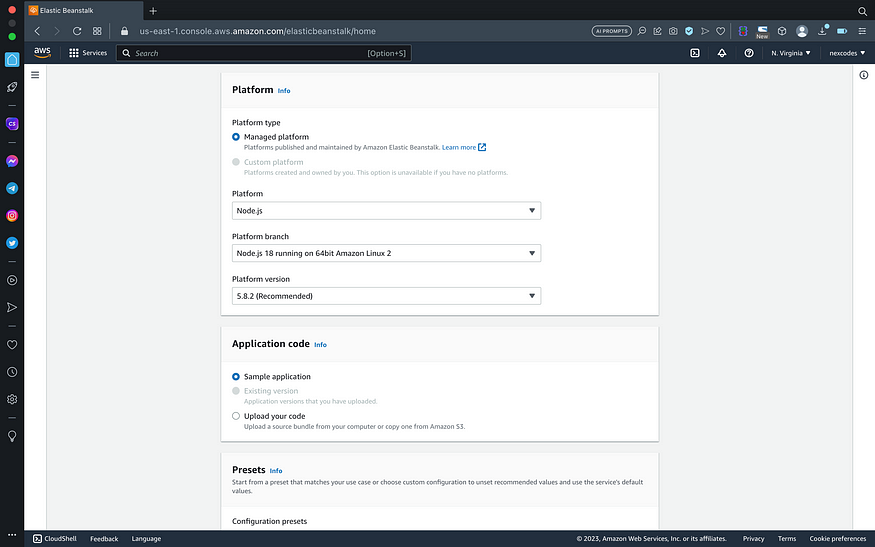Choose Existing version radio option
875x547 pixels.
[236, 391]
